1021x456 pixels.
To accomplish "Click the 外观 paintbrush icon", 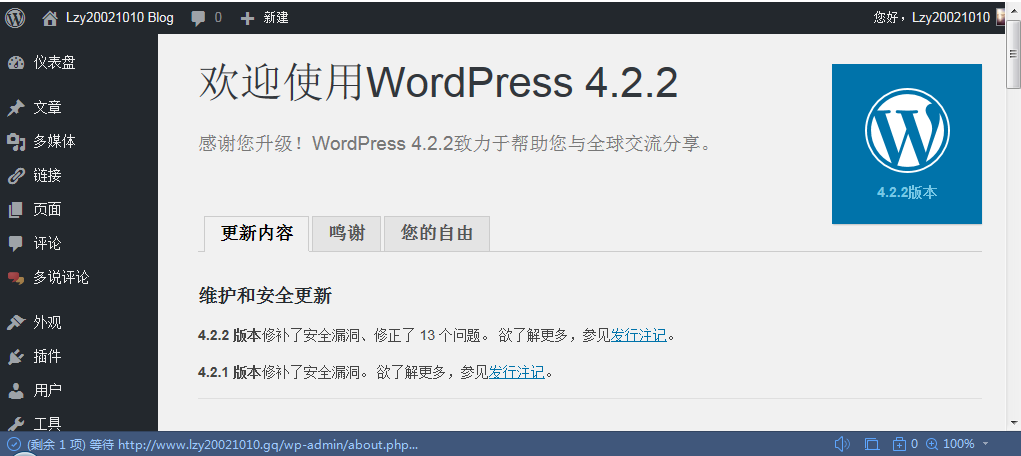I will (x=16, y=323).
